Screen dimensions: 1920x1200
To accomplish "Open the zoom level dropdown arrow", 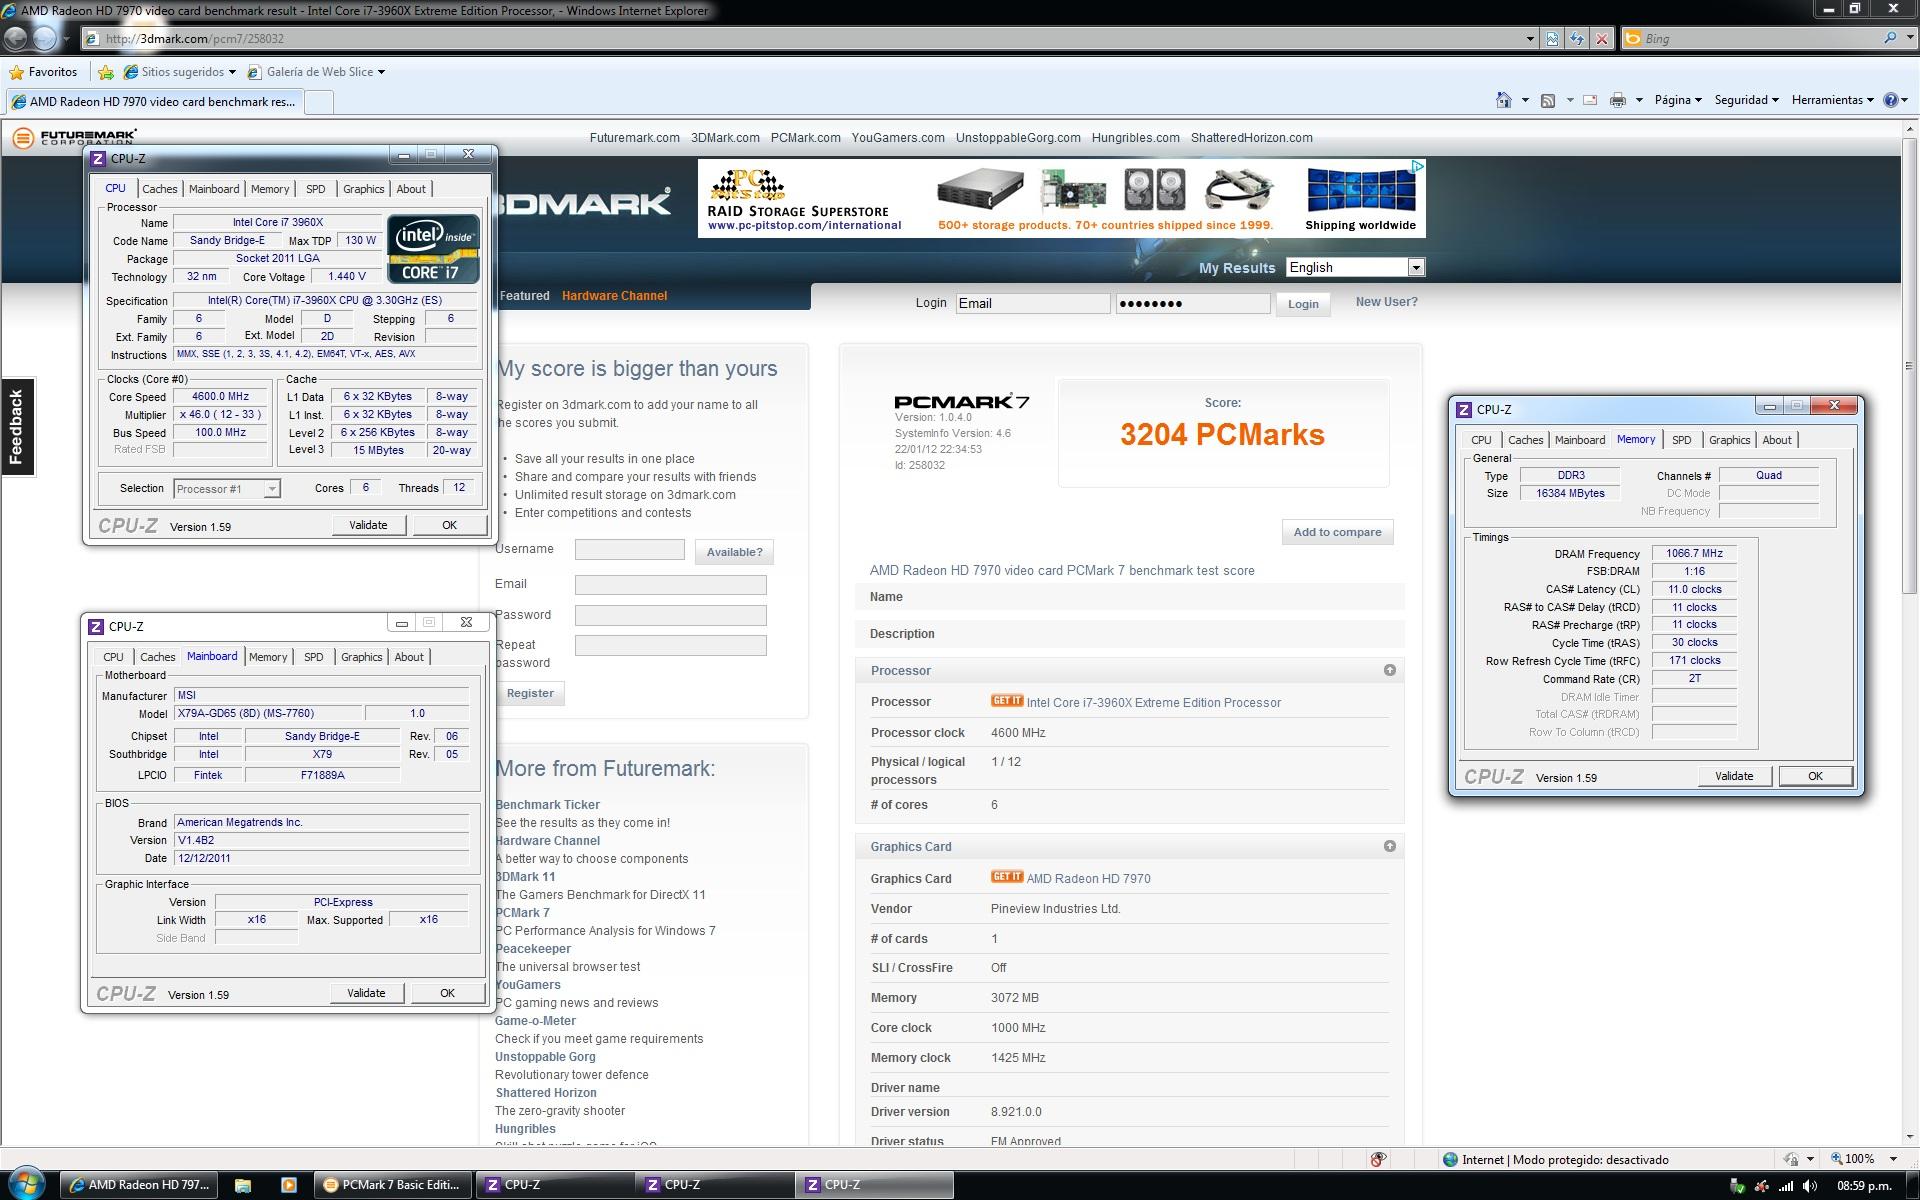I will pos(1893,1159).
